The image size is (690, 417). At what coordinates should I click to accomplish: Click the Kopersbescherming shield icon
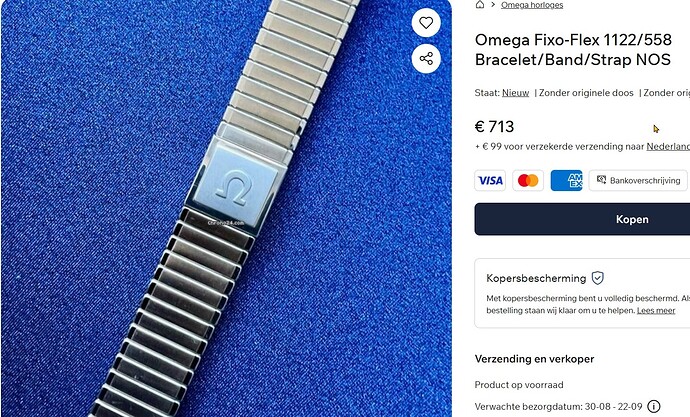coord(597,278)
